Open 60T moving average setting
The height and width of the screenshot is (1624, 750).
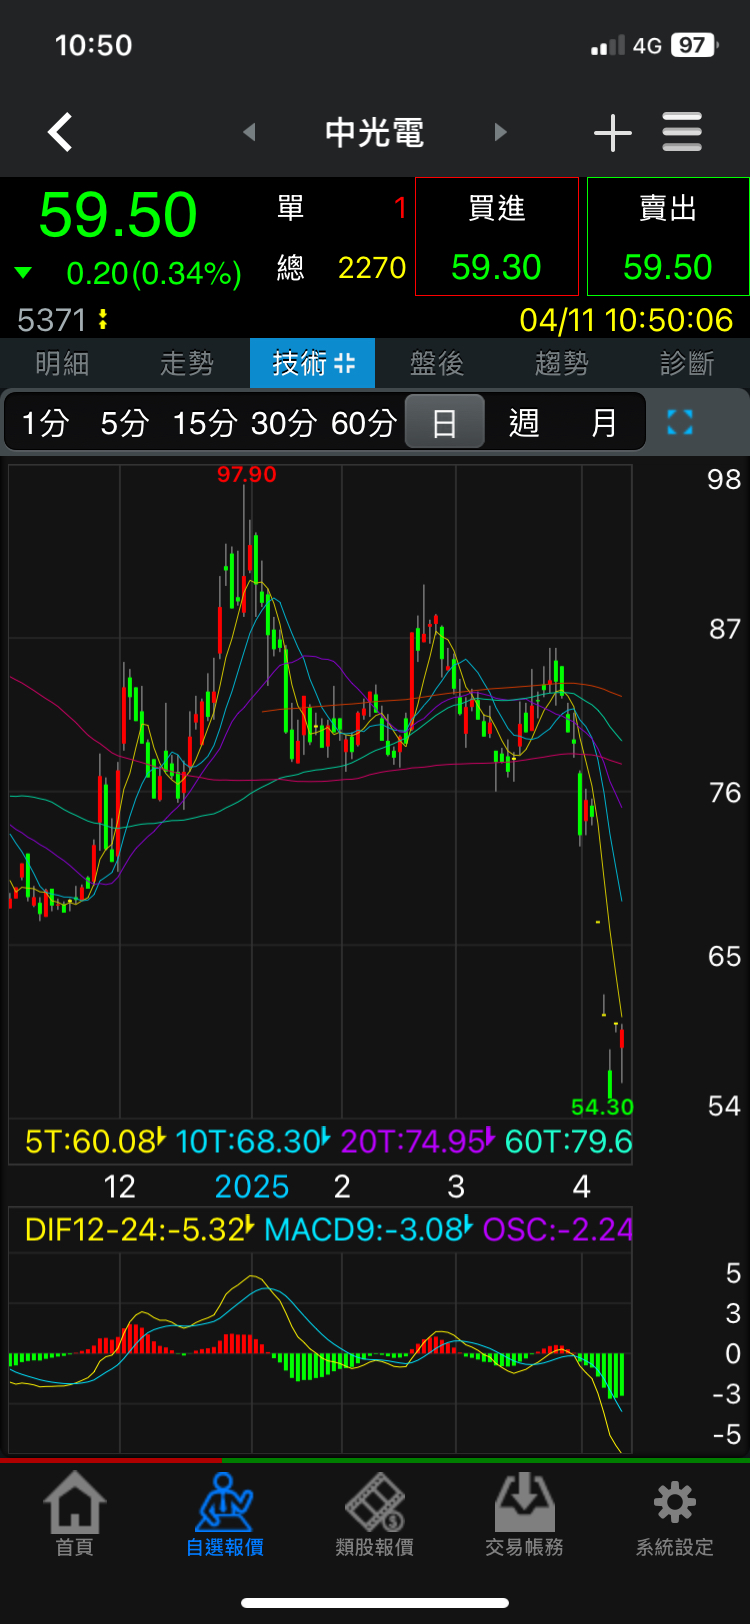click(x=568, y=1141)
